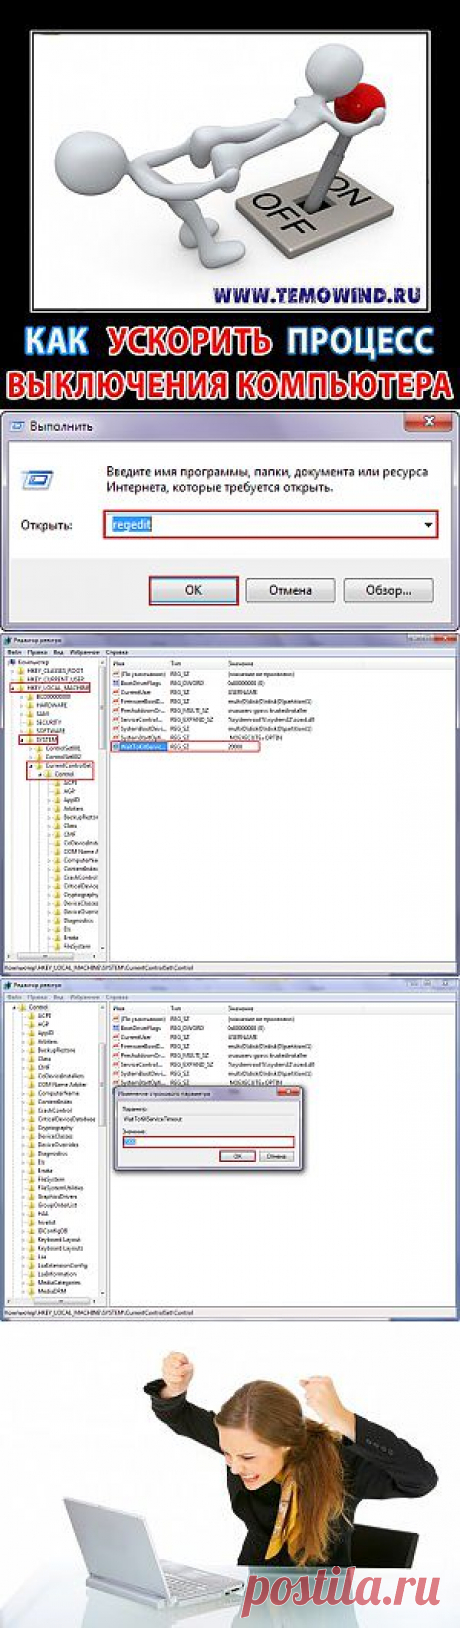Viewport: 460px width, 1628px height.
Task: Click the WaitToKillServiceTimeout string value icon, window without dialog
Action: [x=116, y=746]
